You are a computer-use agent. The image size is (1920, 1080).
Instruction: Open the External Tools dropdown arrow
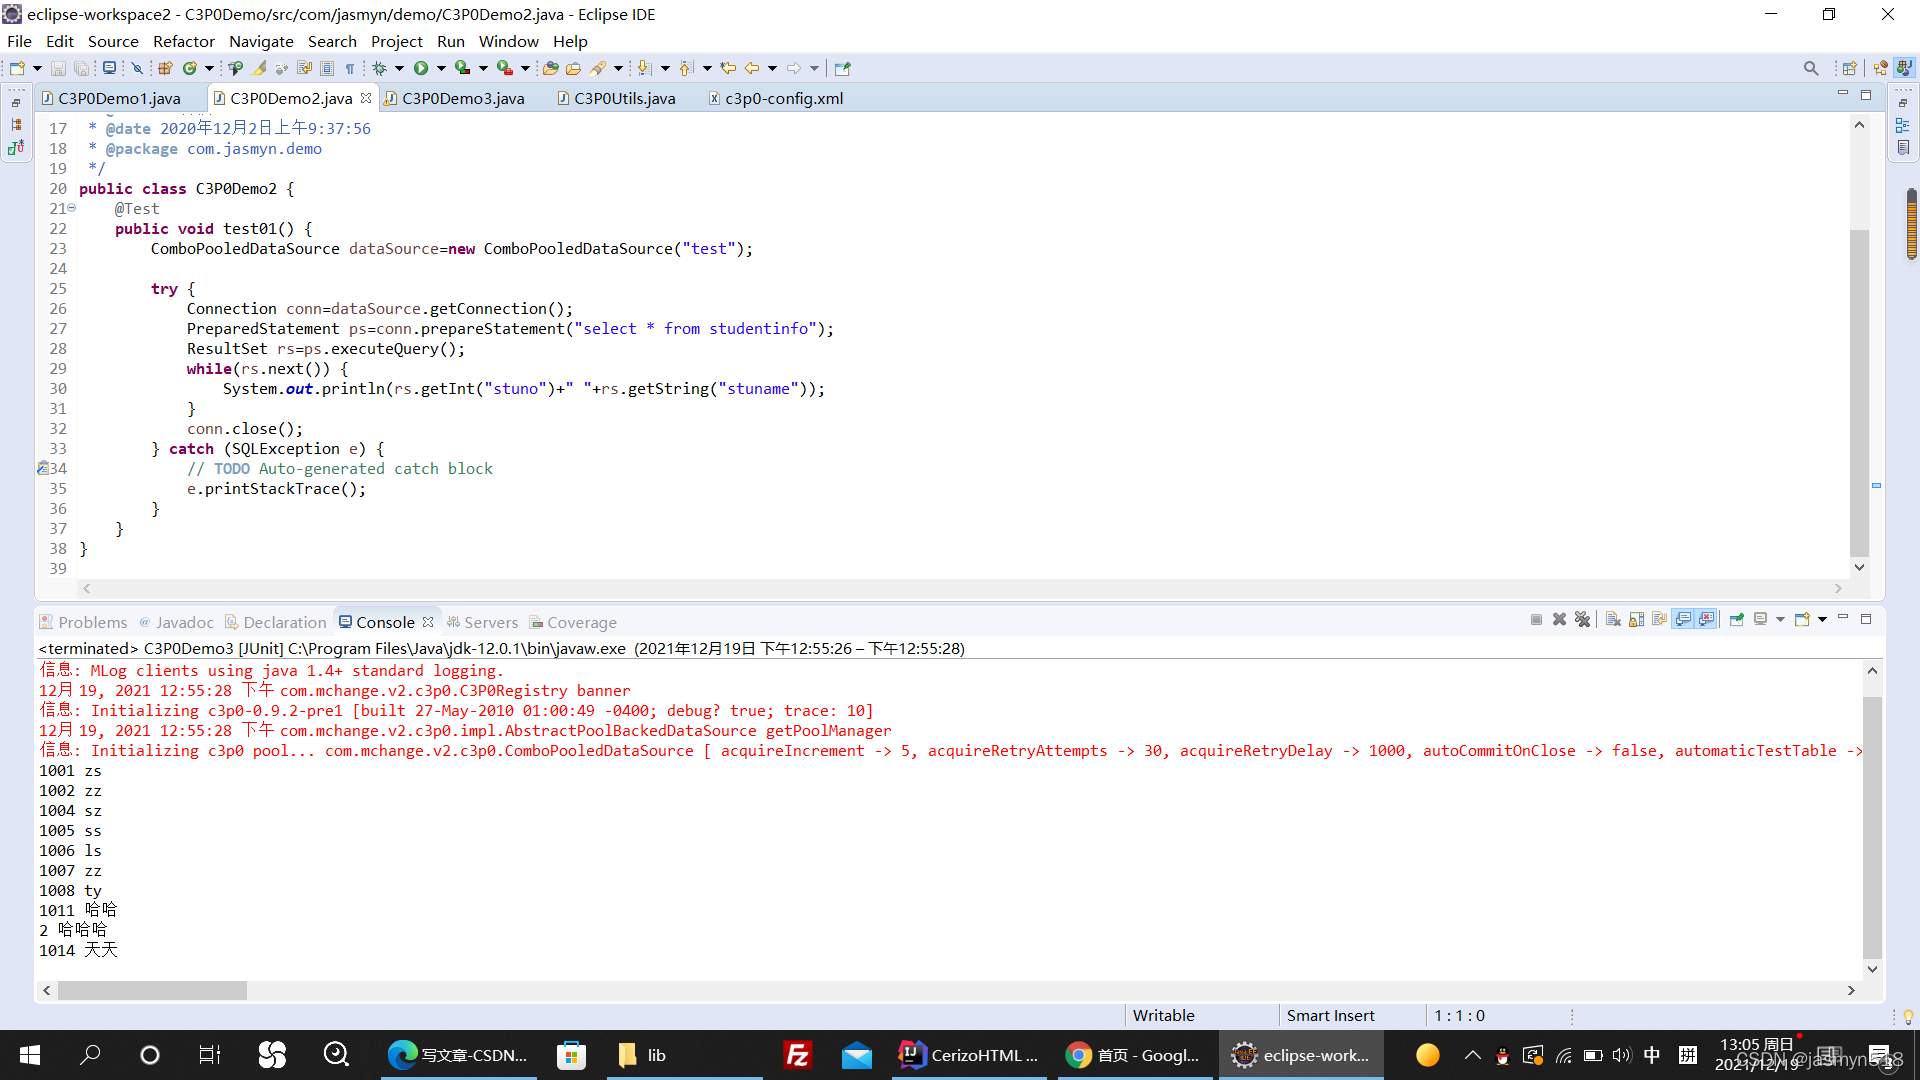(525, 68)
